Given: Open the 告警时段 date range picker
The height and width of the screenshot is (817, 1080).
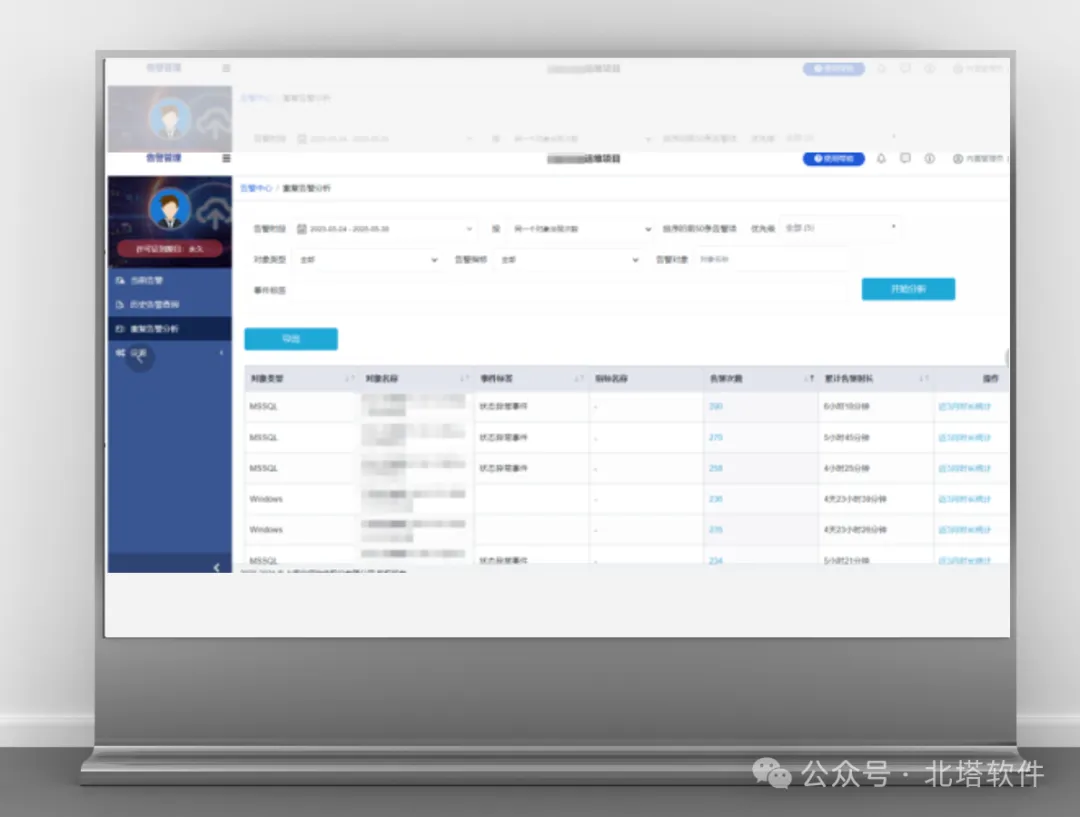Looking at the screenshot, I should tap(385, 229).
